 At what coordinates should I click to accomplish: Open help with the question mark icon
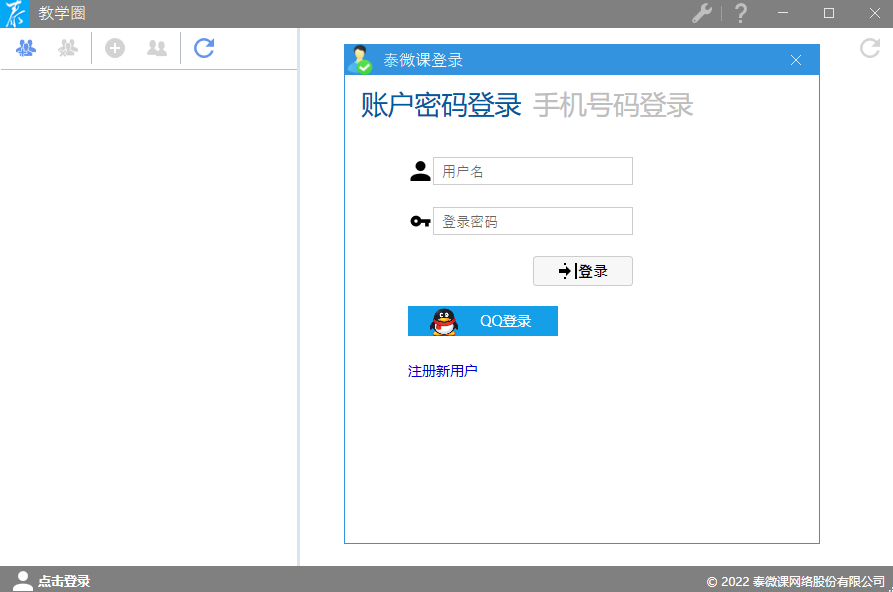[740, 13]
